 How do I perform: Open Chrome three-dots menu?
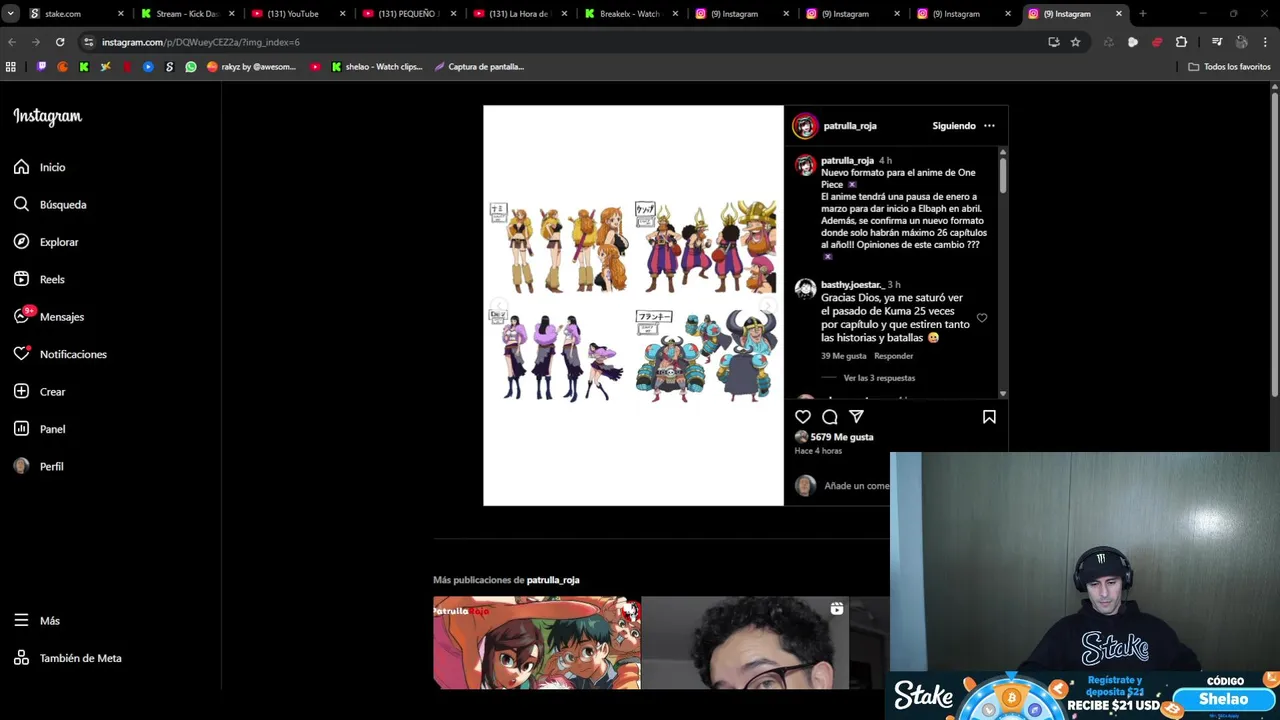tap(1265, 42)
